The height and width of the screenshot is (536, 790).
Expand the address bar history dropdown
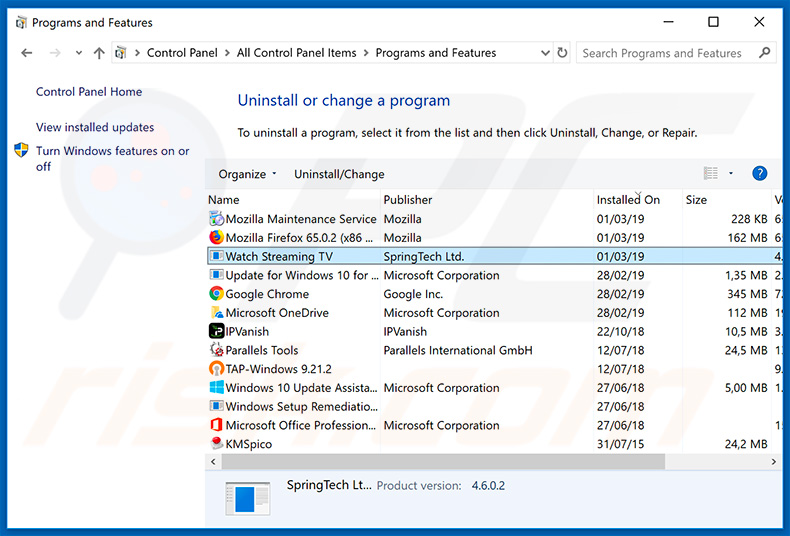point(545,52)
